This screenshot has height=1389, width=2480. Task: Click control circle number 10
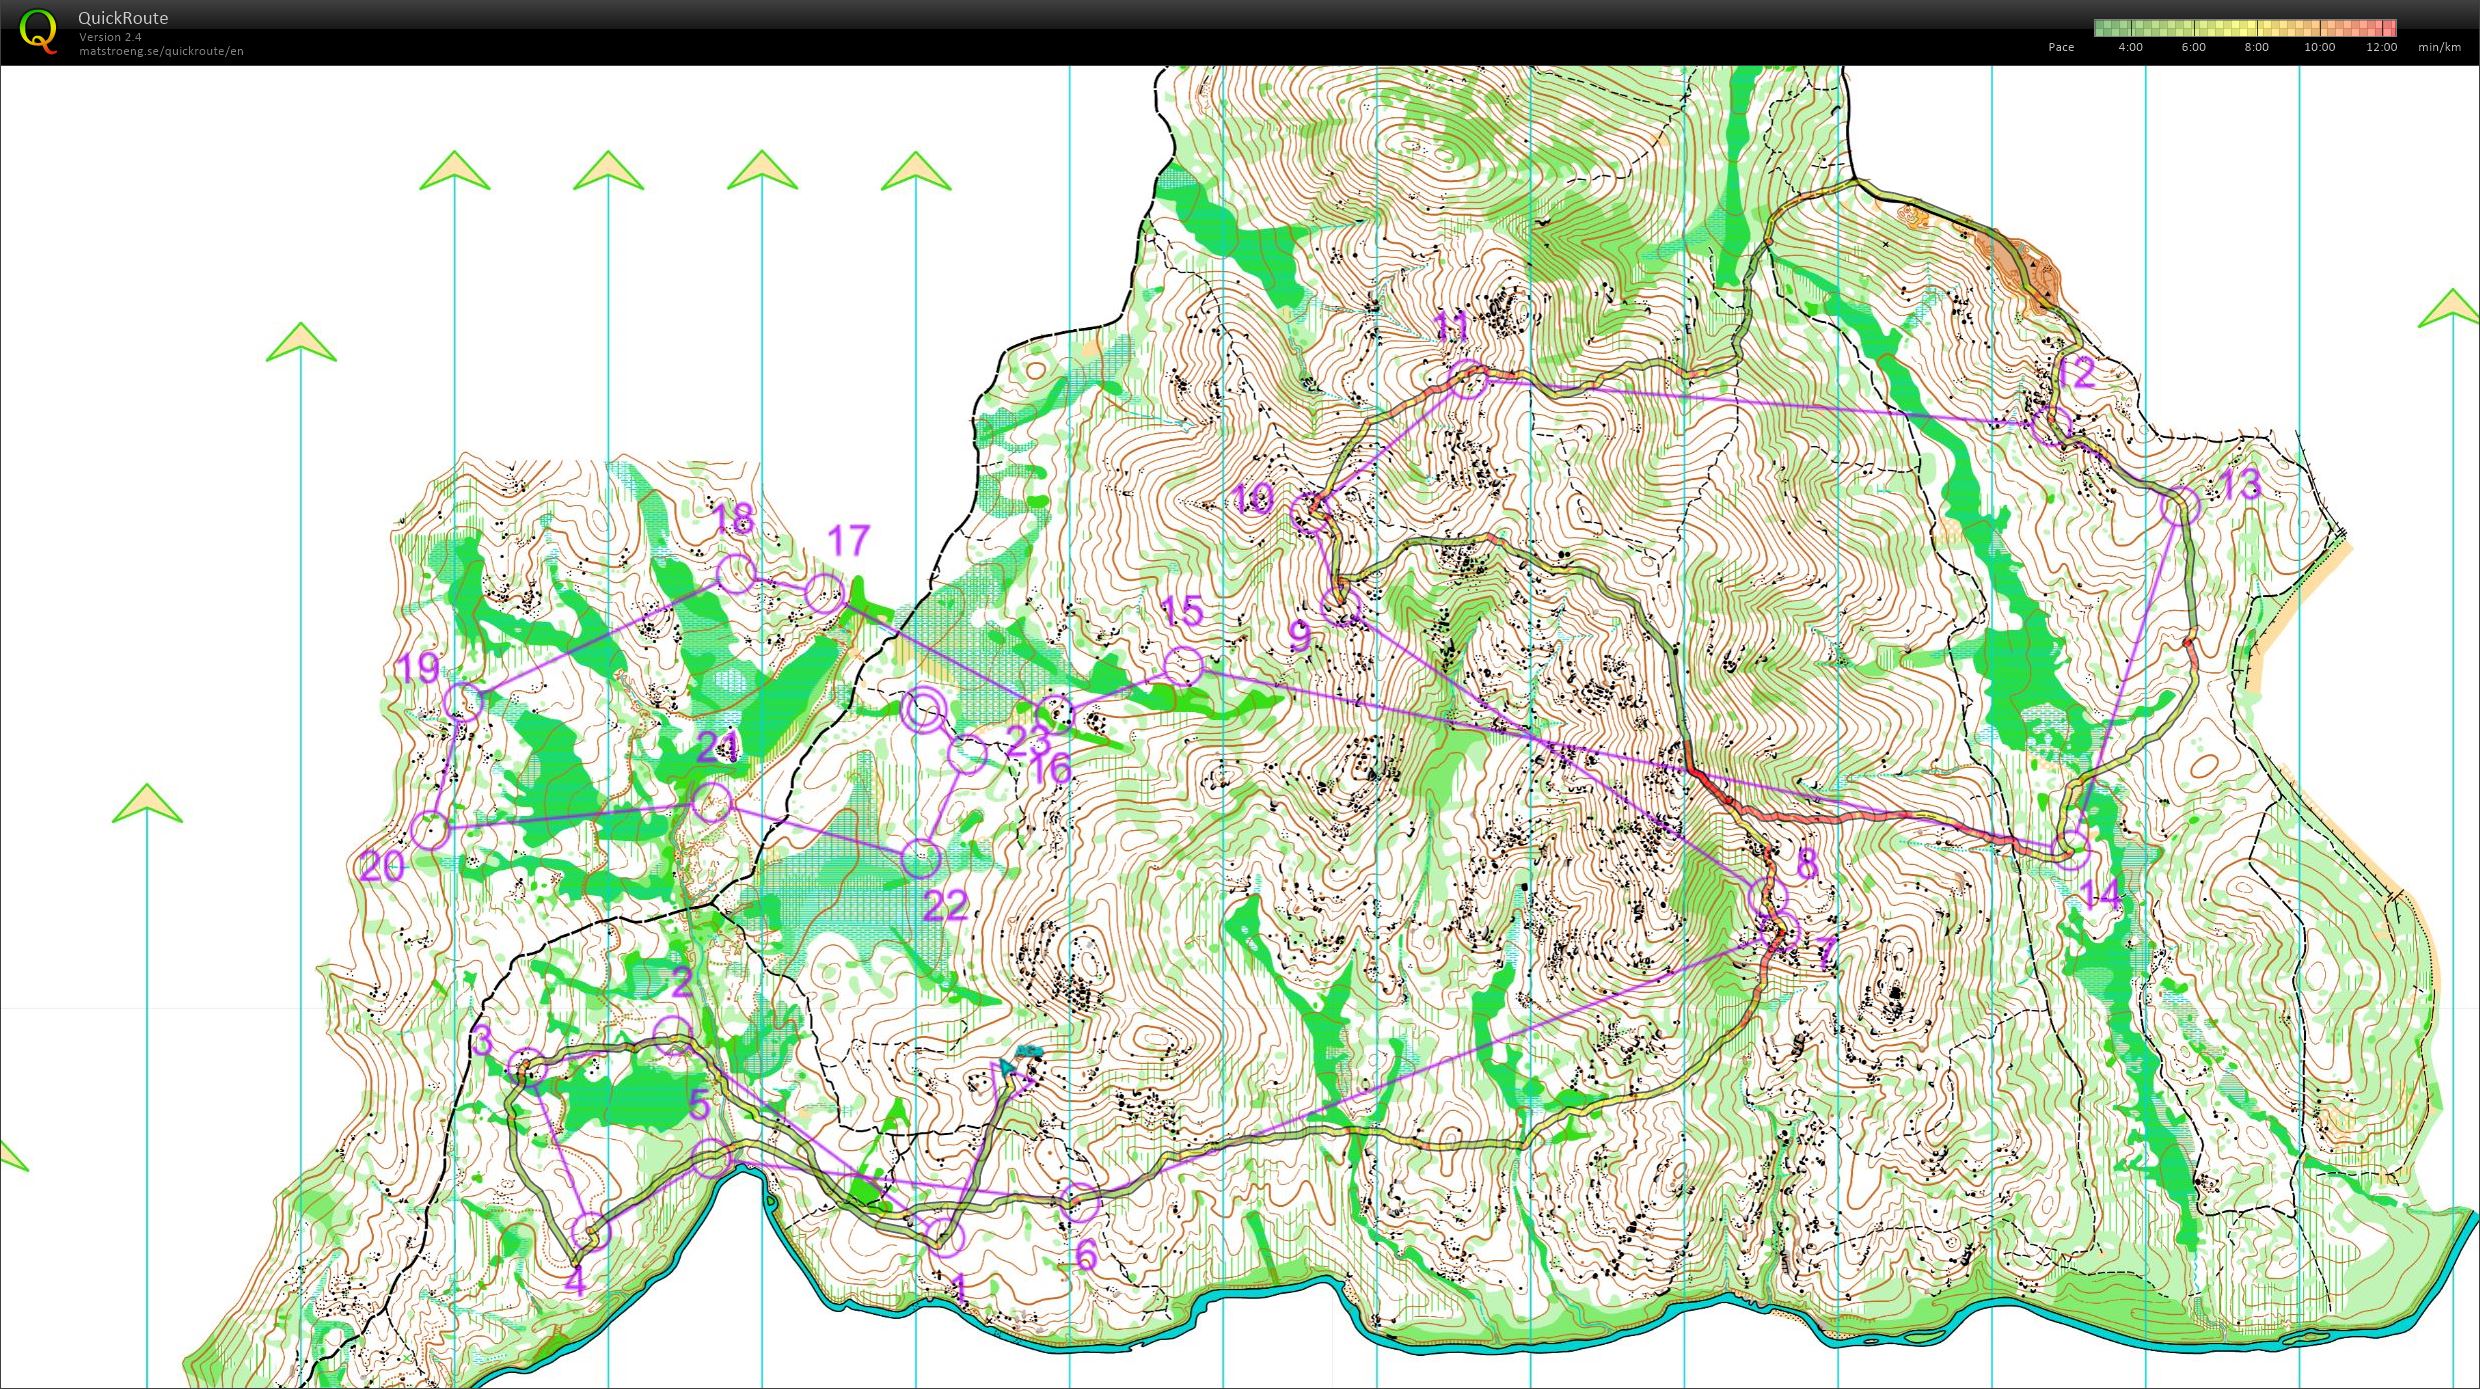1309,513
